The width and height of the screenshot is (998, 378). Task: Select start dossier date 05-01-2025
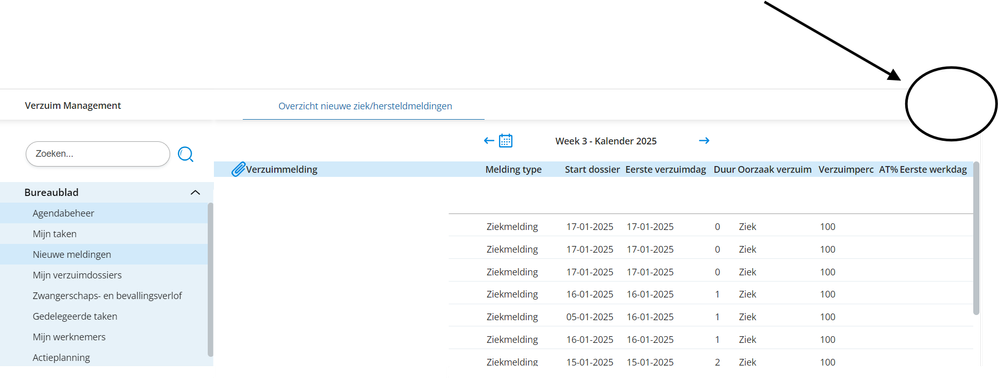click(590, 317)
